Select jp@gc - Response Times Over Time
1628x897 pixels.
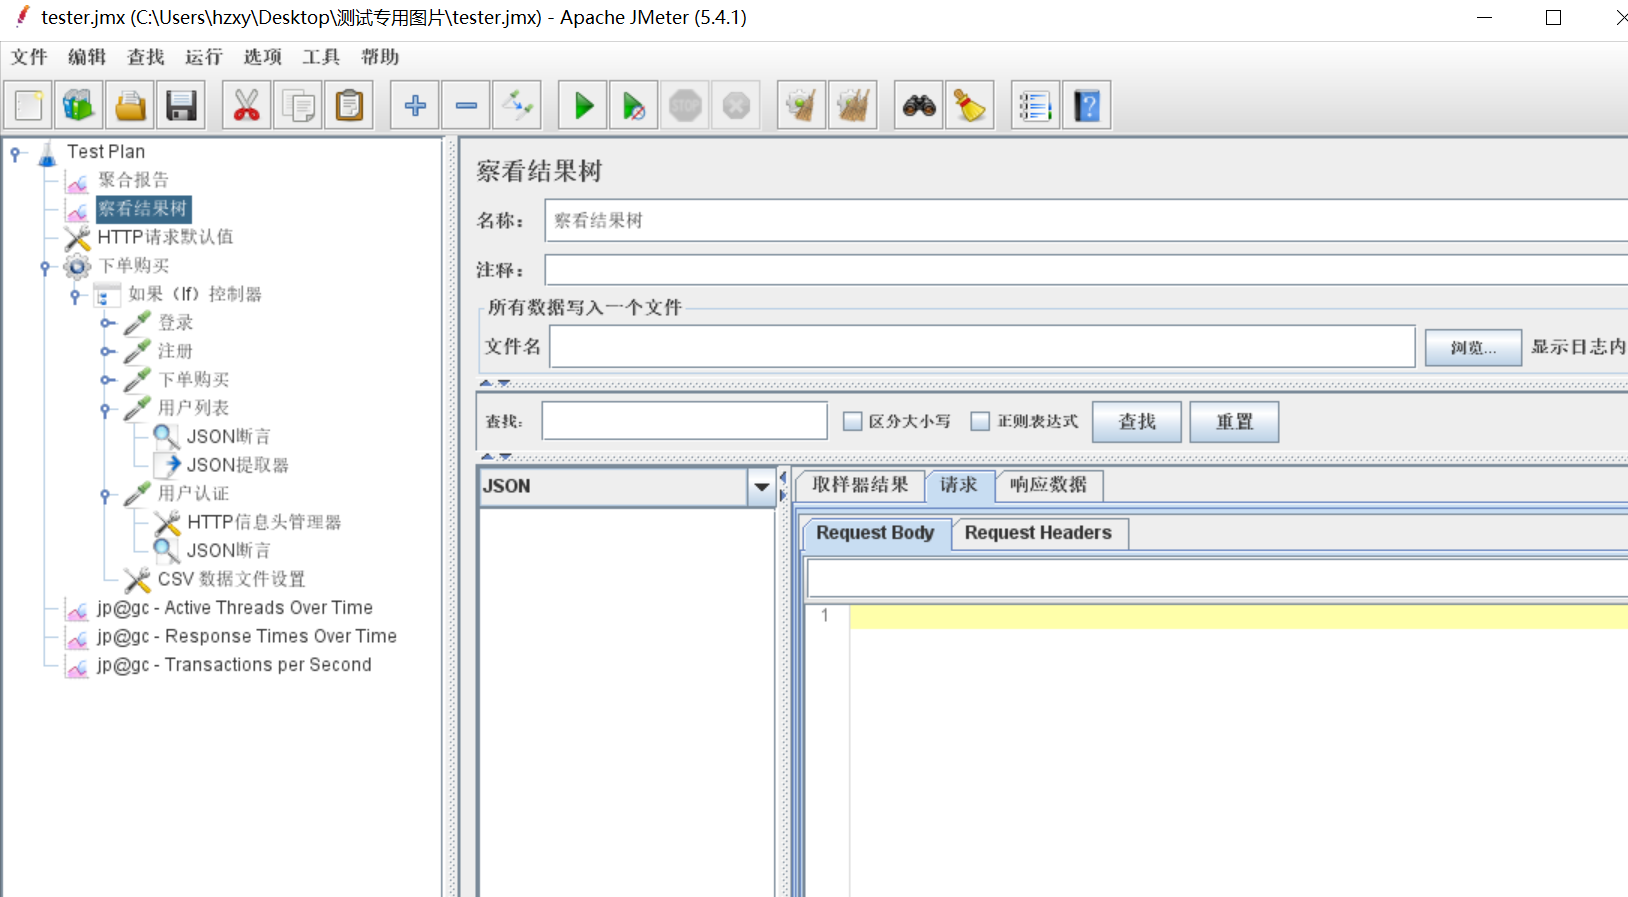point(247,636)
